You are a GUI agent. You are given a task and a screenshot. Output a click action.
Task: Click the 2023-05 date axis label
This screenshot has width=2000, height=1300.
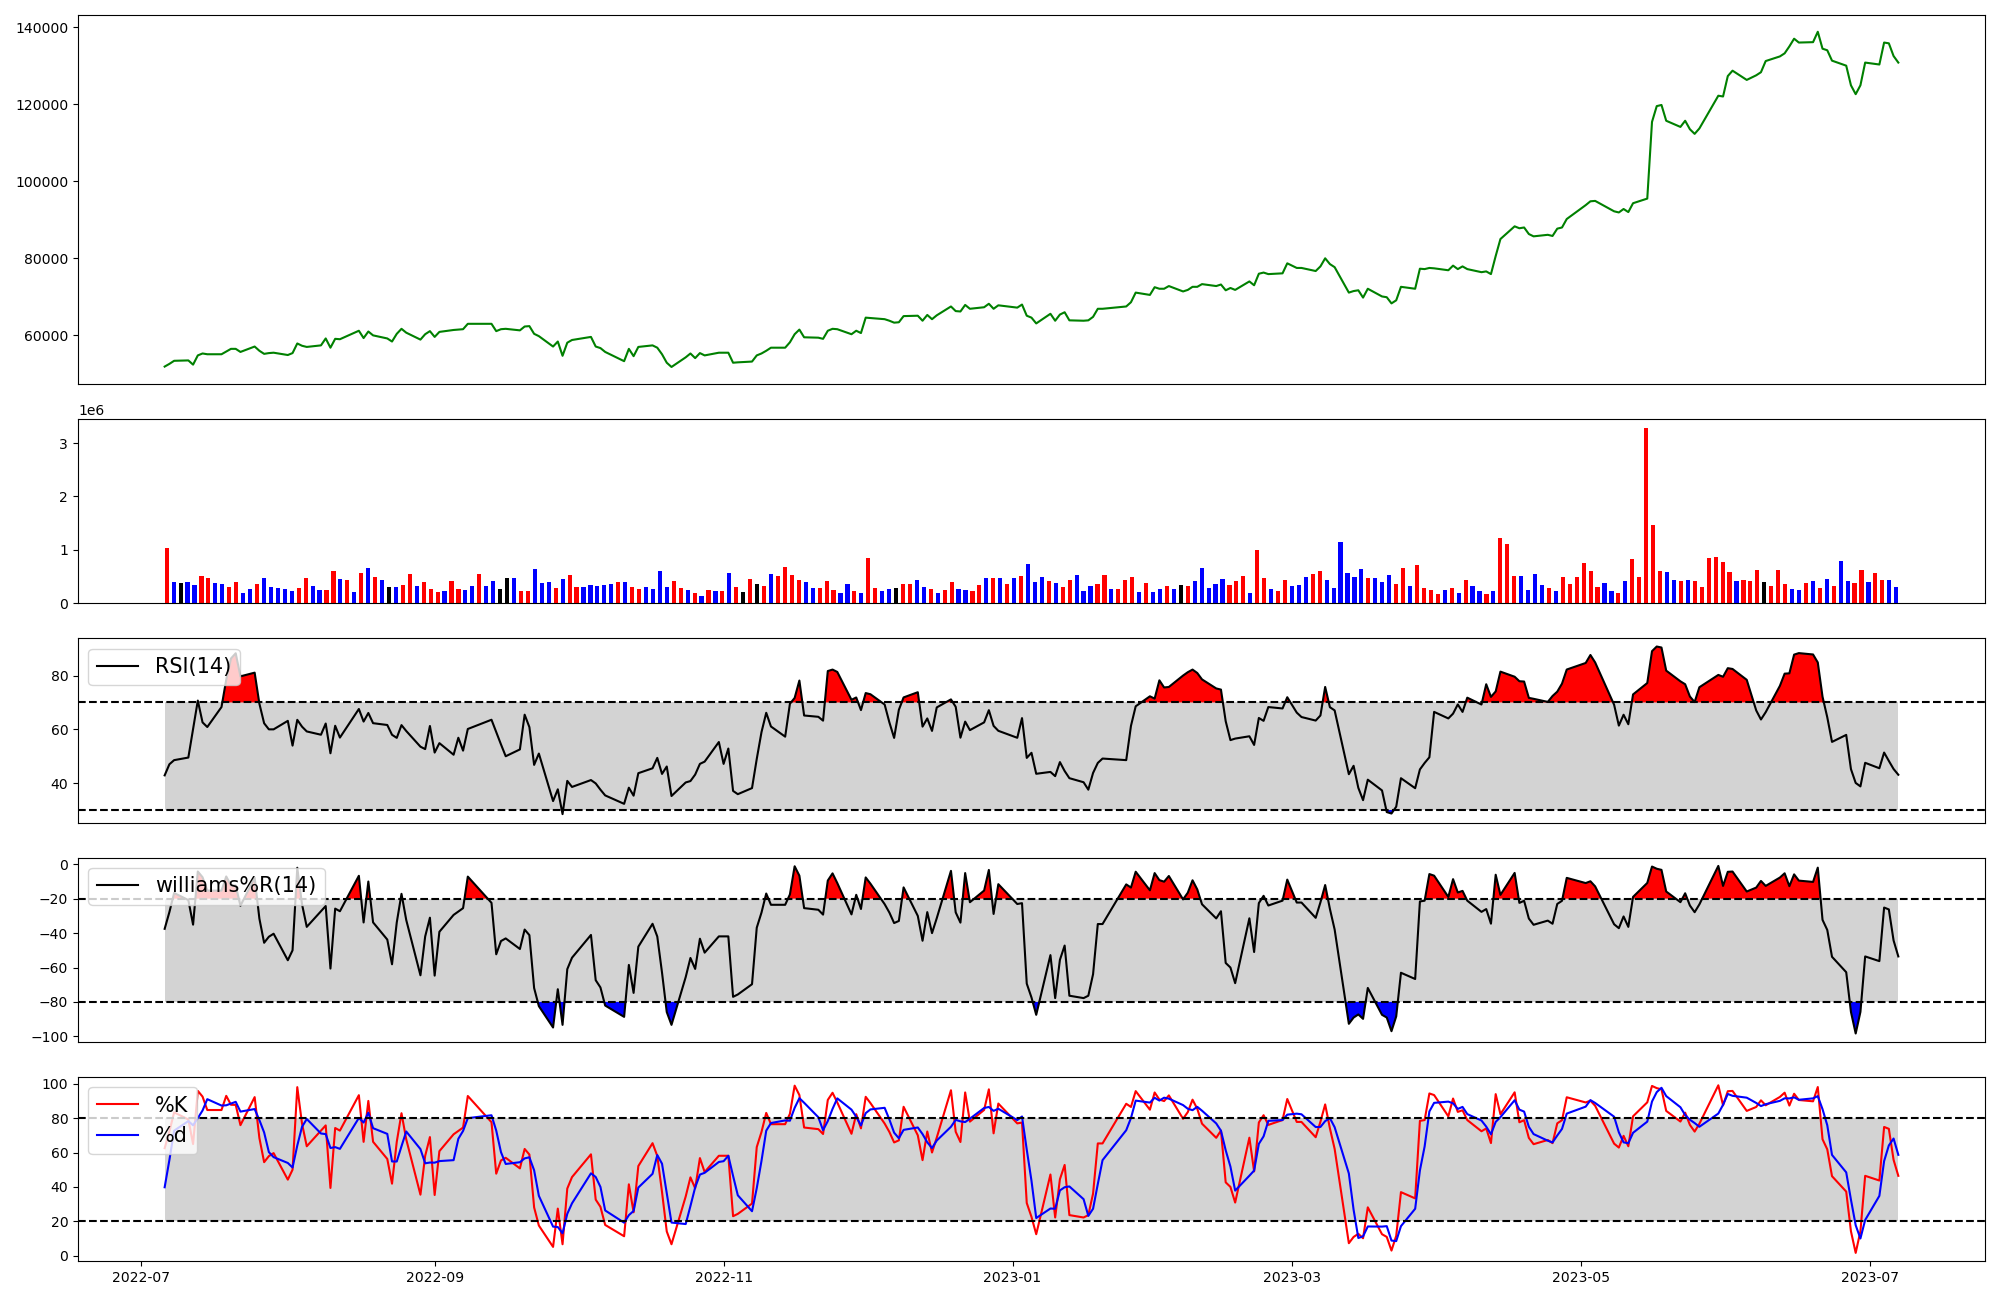coord(1581,1277)
